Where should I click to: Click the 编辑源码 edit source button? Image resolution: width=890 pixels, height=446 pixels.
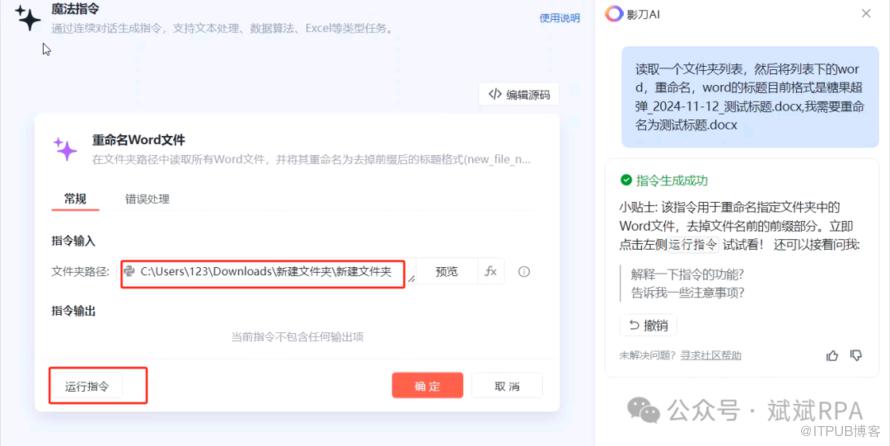coord(519,95)
